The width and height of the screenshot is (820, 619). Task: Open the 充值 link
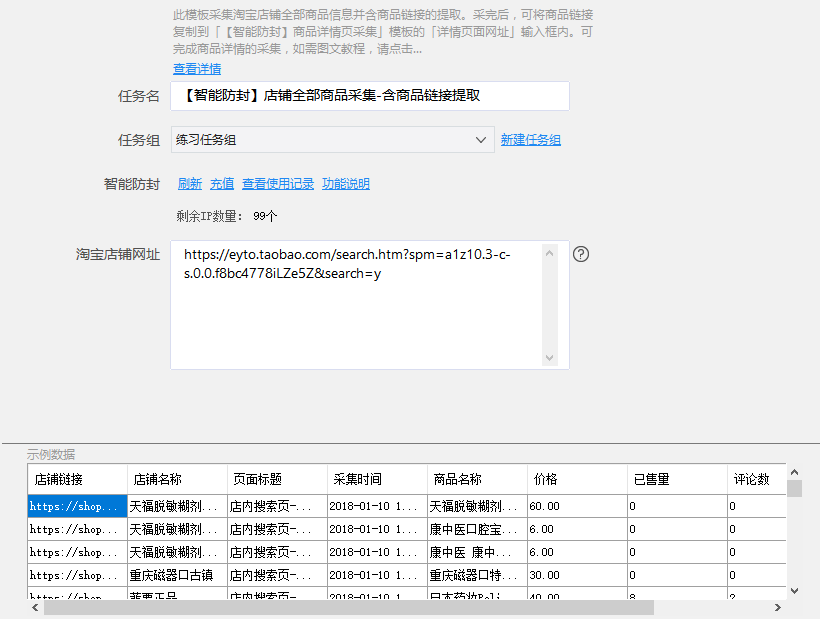(x=222, y=184)
